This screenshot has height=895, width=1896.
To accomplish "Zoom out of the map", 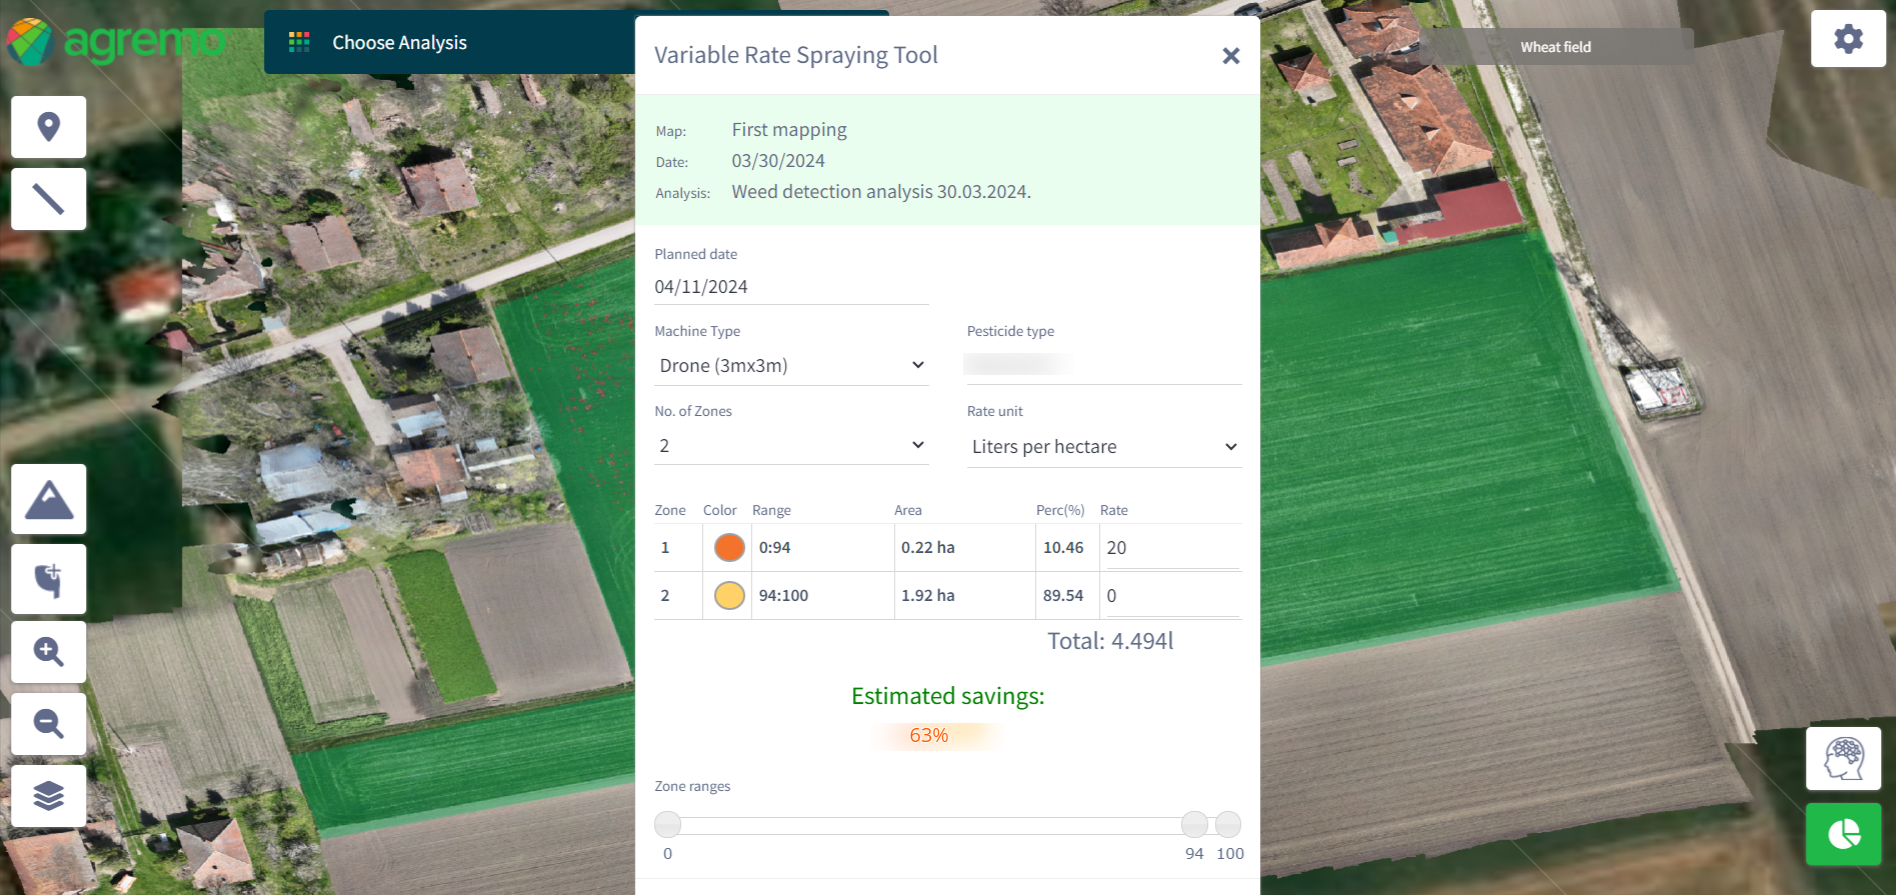I will tap(48, 723).
